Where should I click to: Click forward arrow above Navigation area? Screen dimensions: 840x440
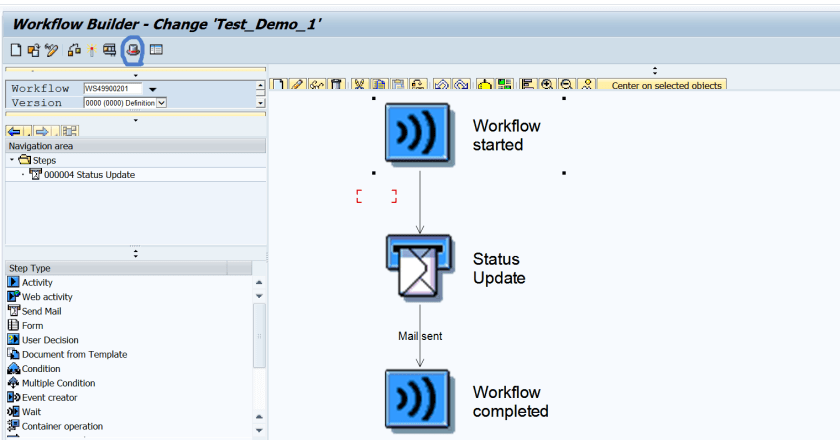(42, 131)
